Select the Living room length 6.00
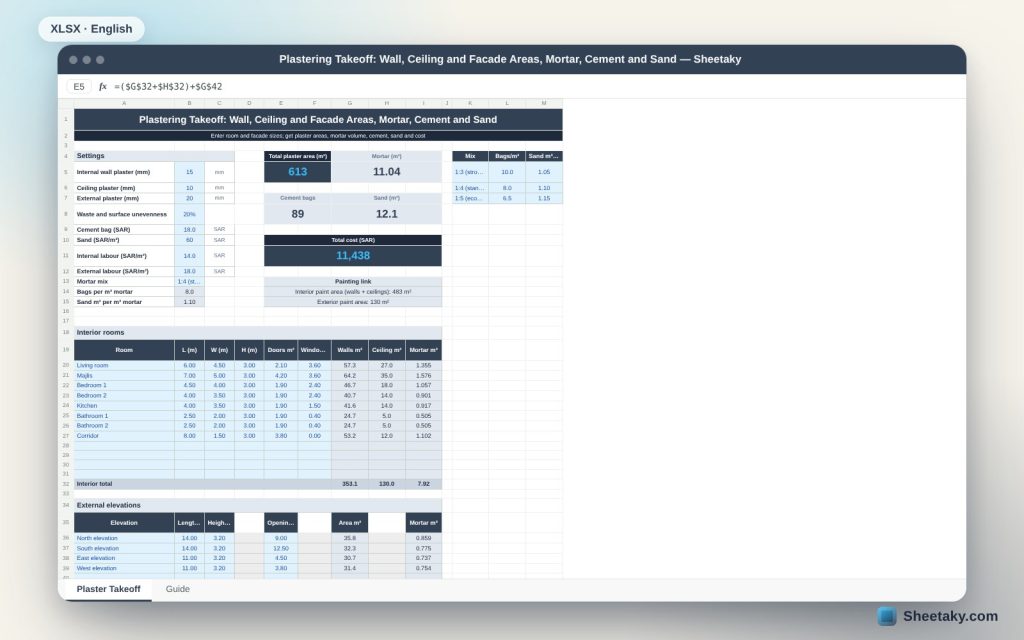This screenshot has width=1024, height=640. [189, 365]
